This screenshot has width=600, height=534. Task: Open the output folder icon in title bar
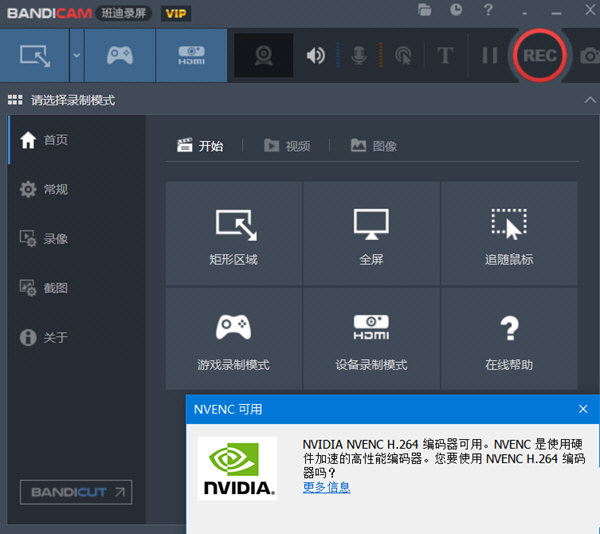[x=424, y=10]
